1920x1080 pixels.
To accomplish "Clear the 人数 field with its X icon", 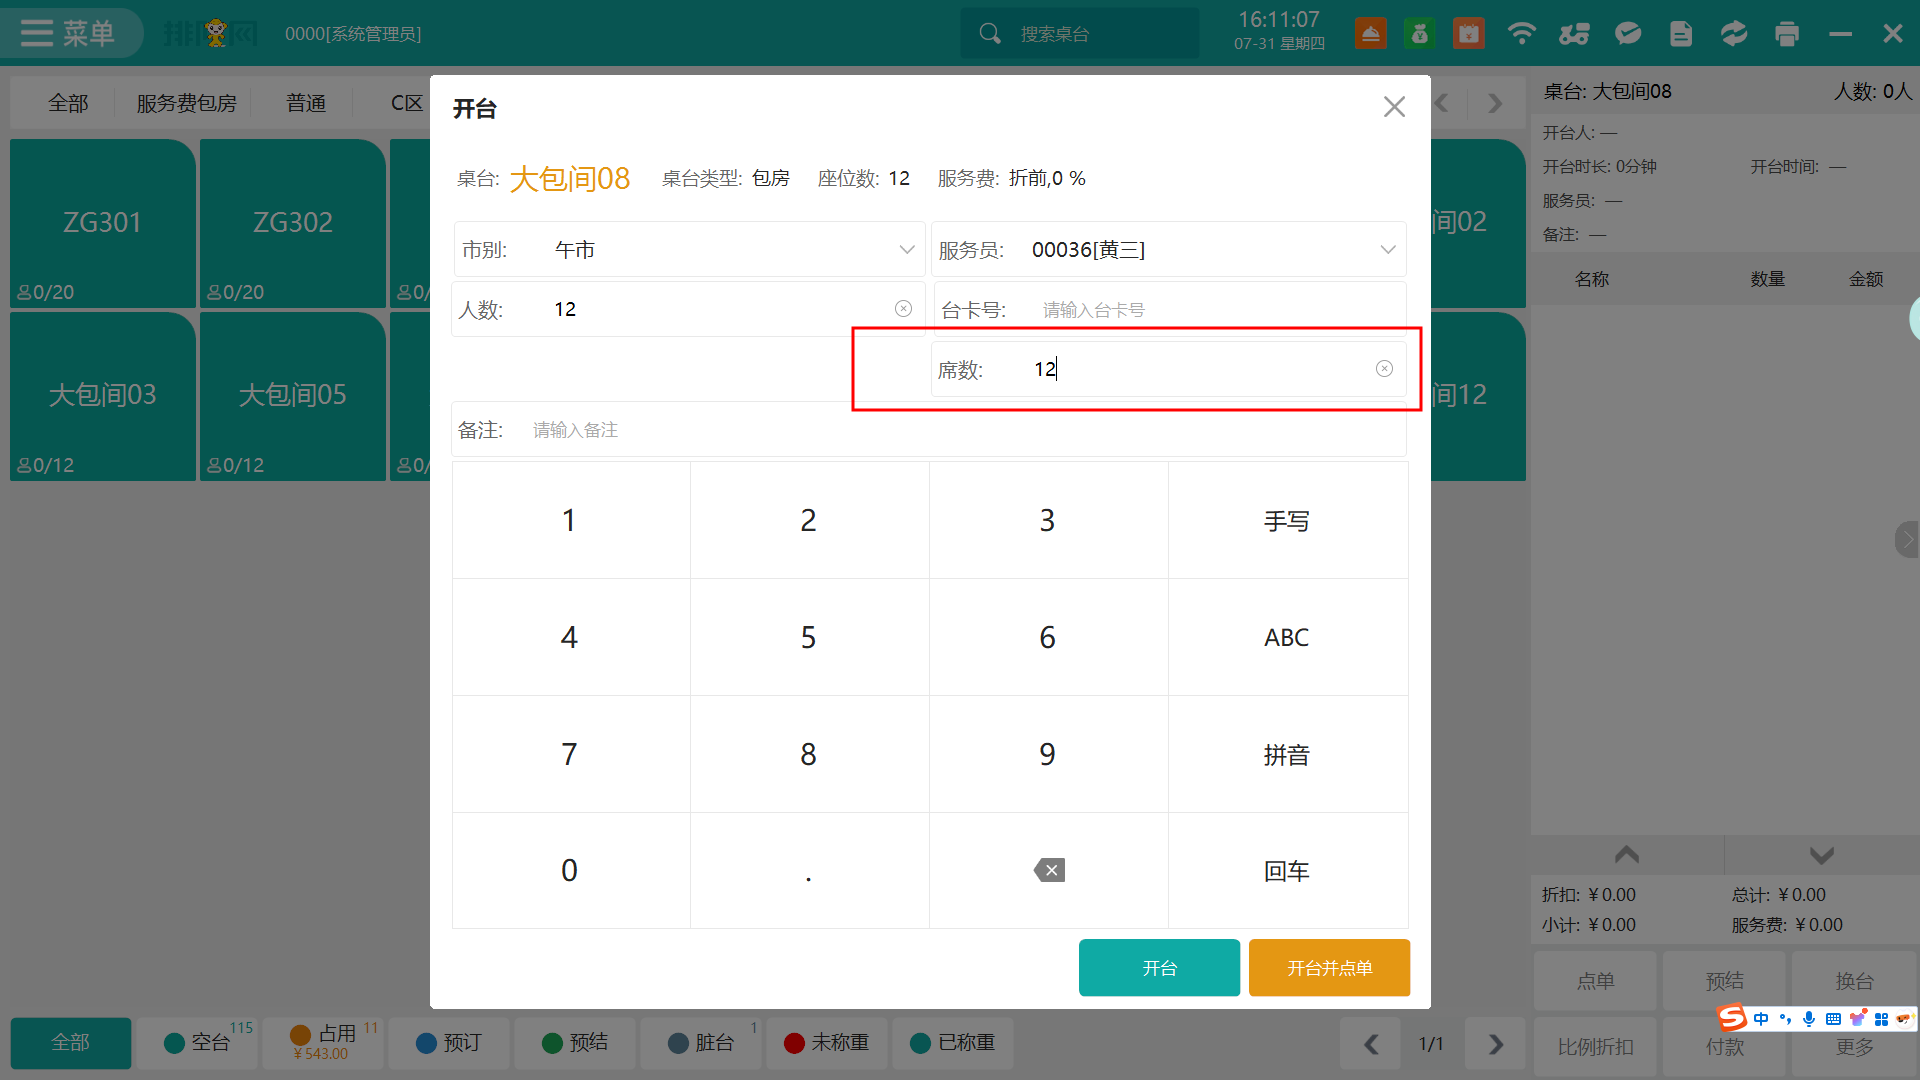I will [x=903, y=309].
